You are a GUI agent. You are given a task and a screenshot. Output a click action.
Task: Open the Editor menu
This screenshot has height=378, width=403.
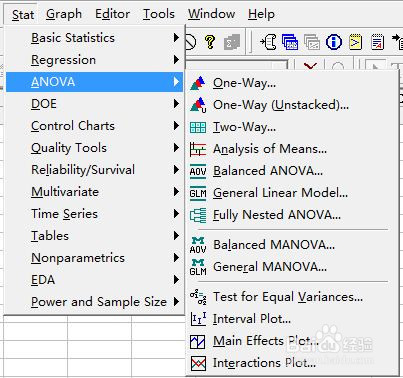point(112,14)
